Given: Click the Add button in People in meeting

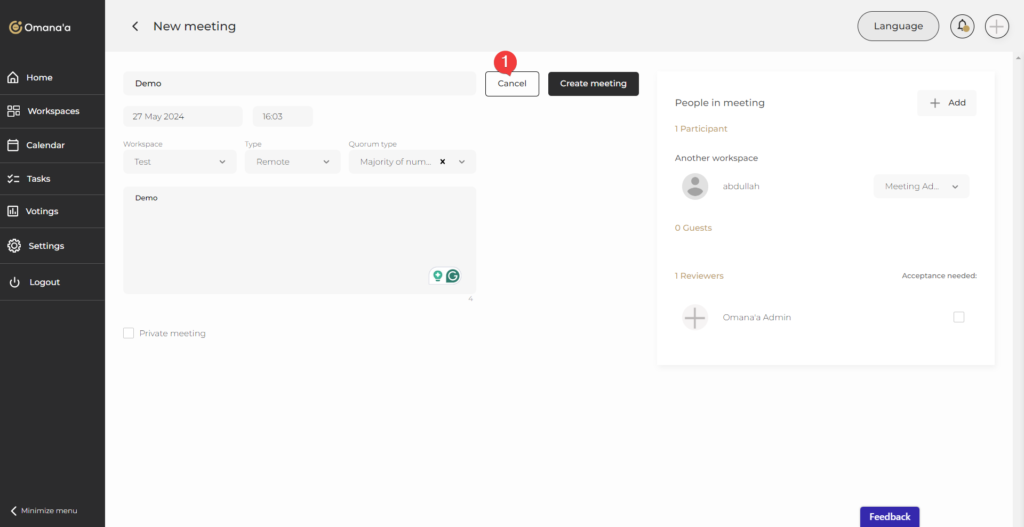Looking at the screenshot, I should [947, 103].
